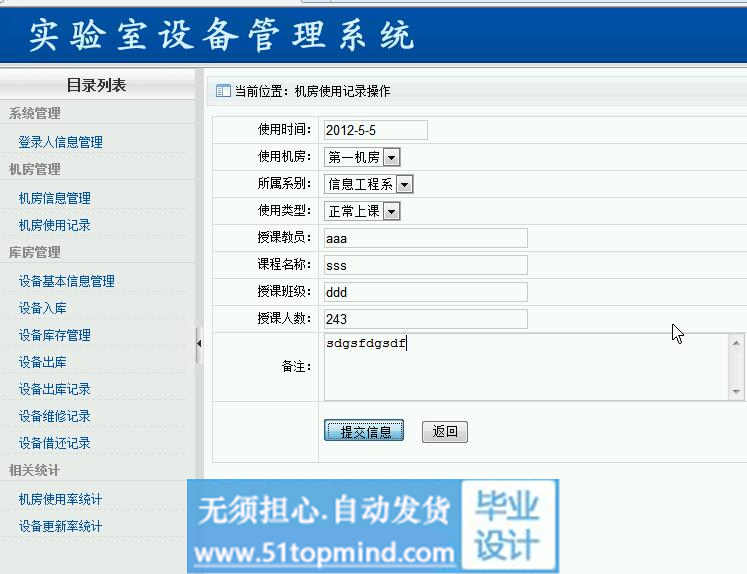Image resolution: width=747 pixels, height=574 pixels.
Task: Open 登录人信息管理 in sidebar
Action: (x=60, y=142)
